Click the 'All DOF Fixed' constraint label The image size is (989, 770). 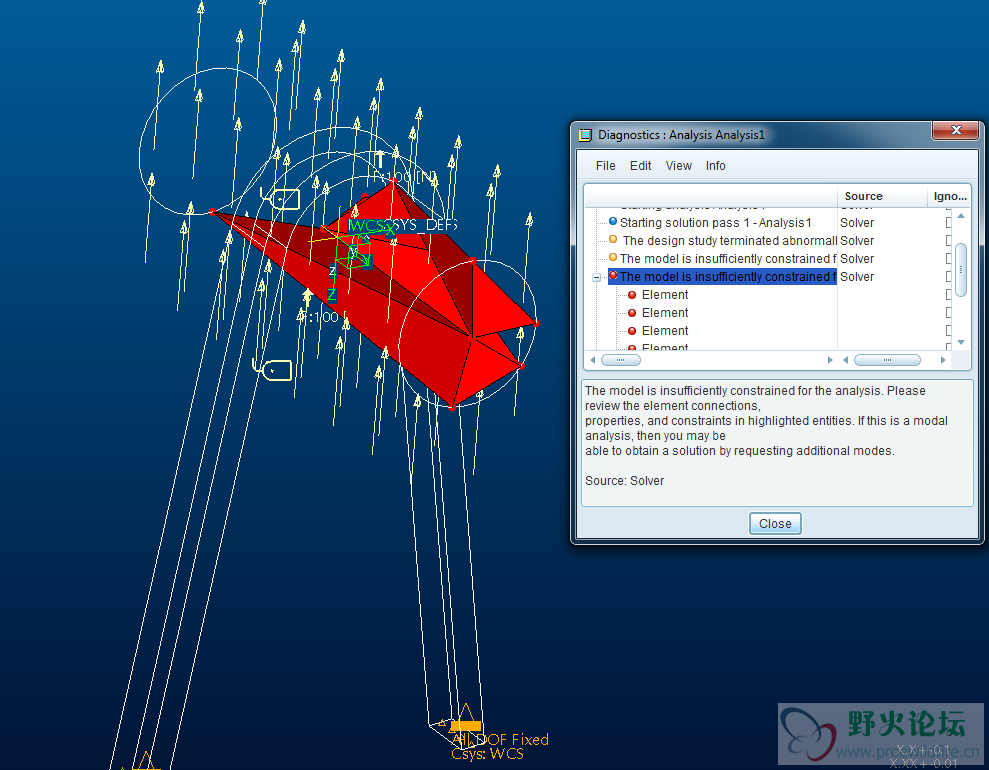[500, 739]
